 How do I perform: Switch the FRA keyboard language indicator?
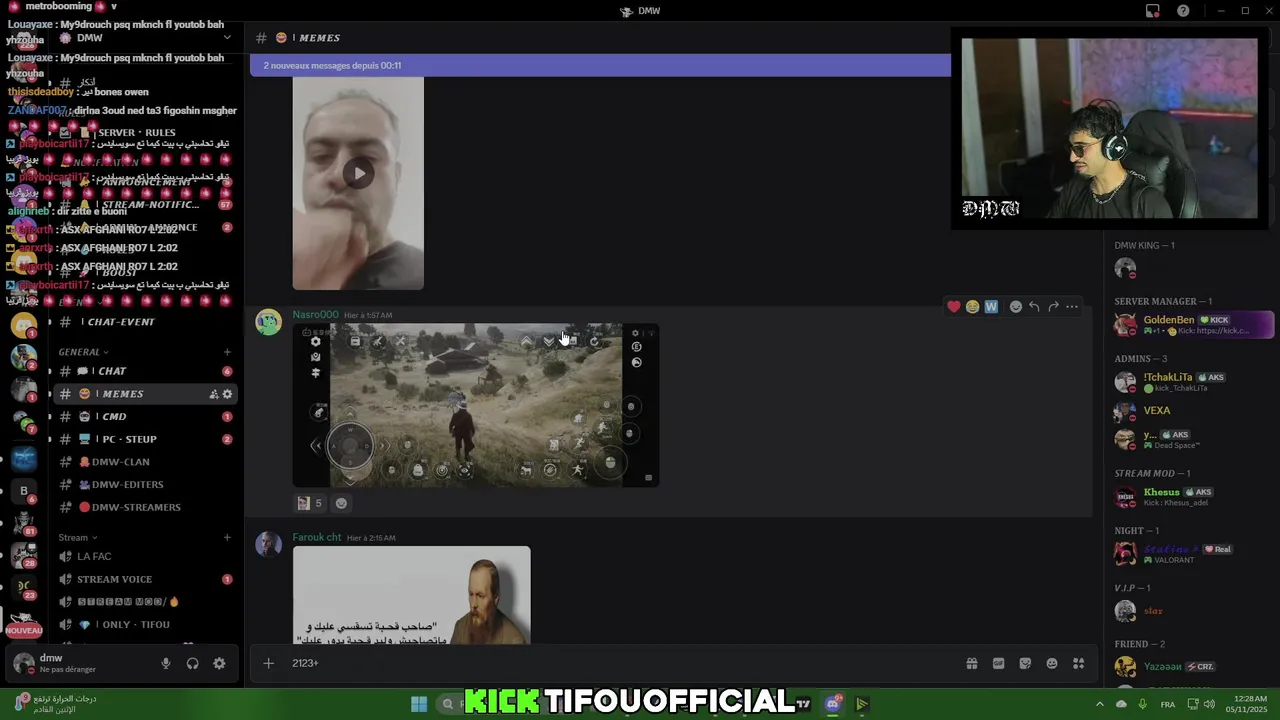1168,704
